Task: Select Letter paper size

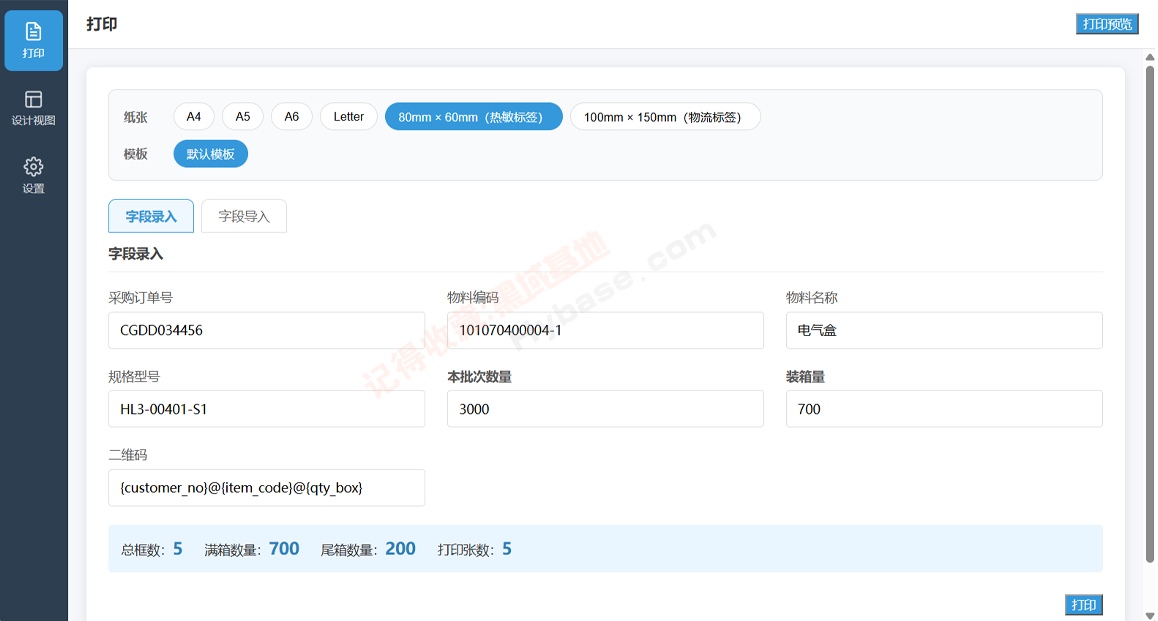Action: [x=349, y=117]
